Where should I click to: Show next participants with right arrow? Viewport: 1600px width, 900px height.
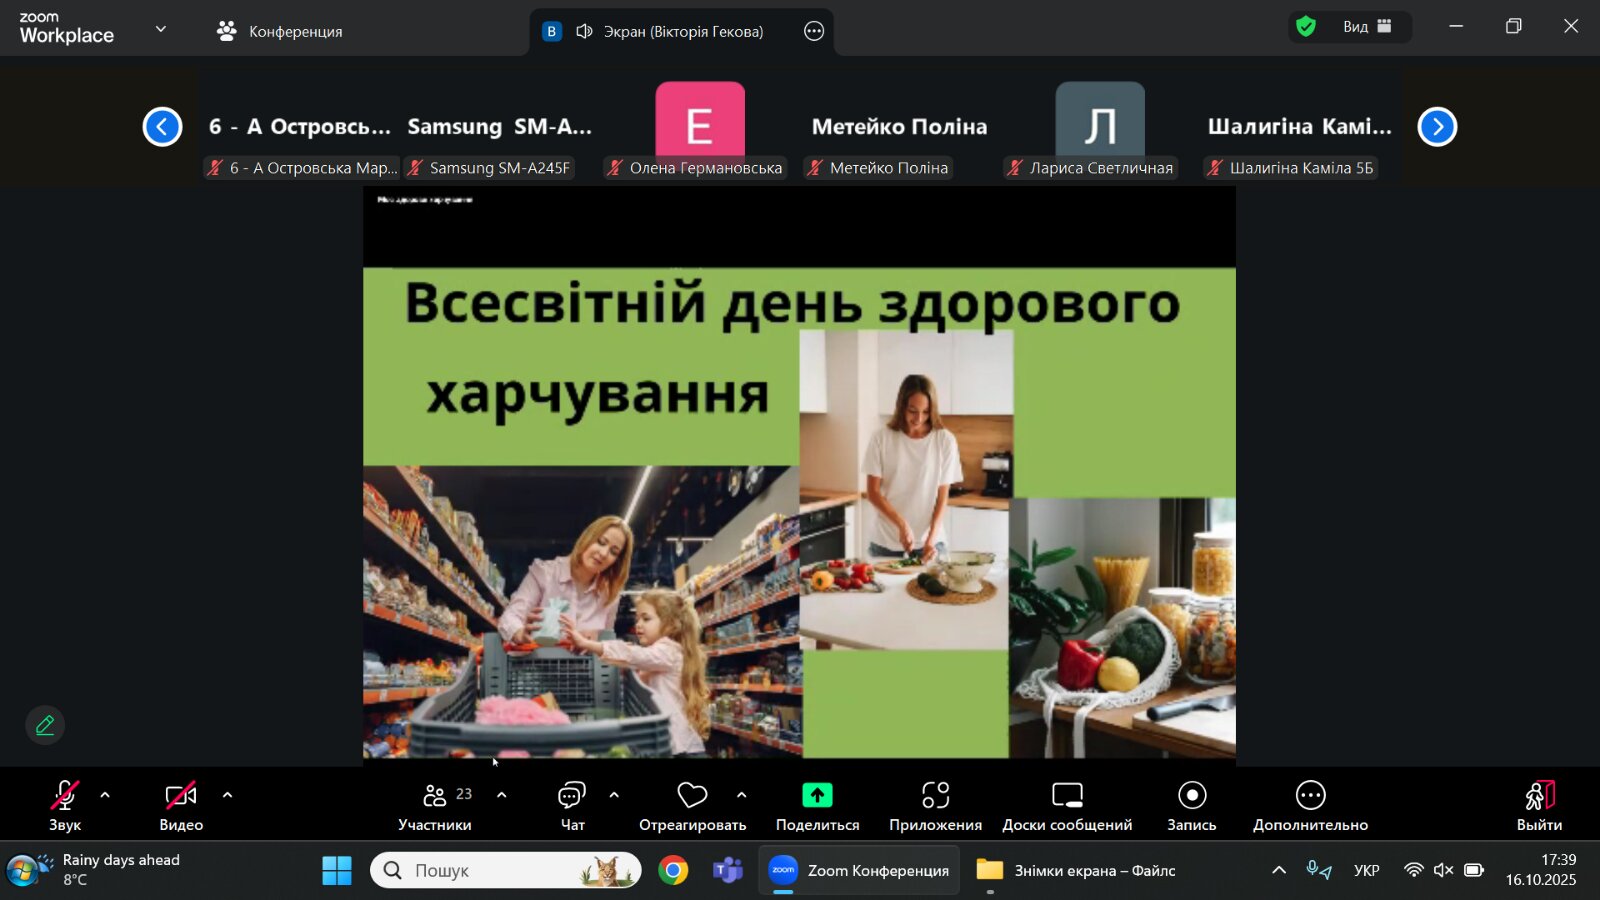[x=1437, y=127]
